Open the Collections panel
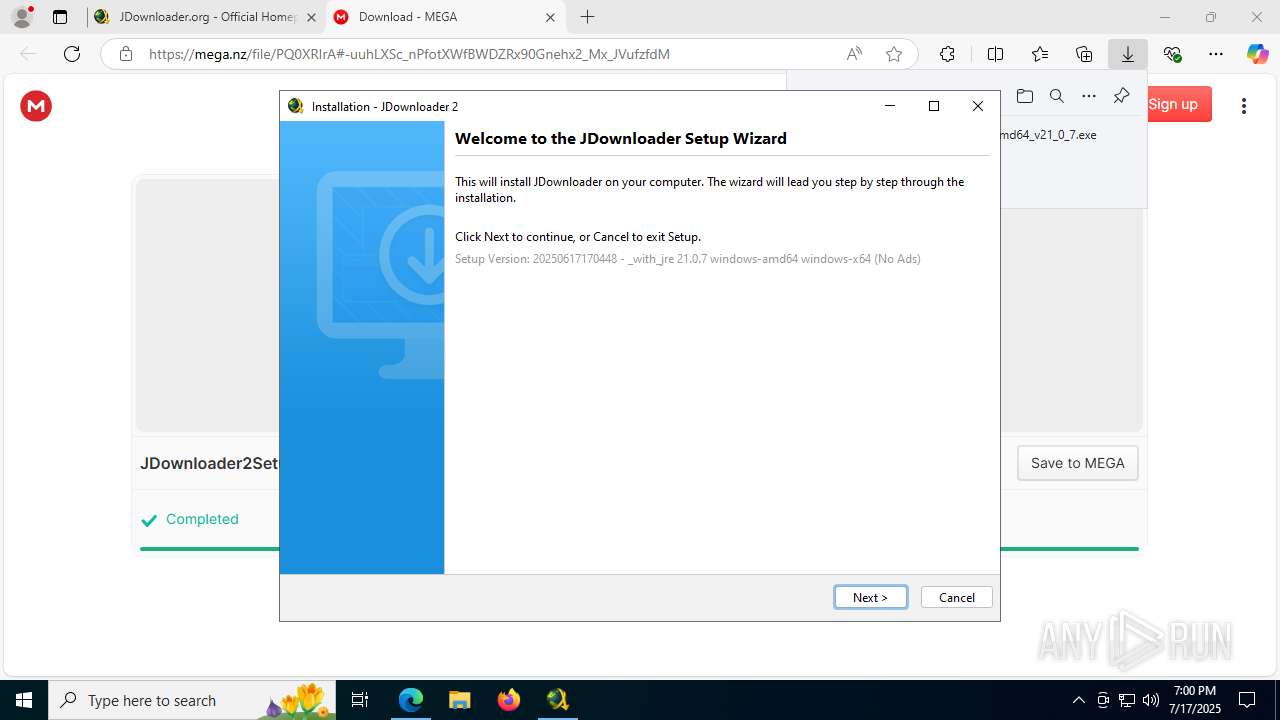This screenshot has height=720, width=1280. tap(1084, 54)
